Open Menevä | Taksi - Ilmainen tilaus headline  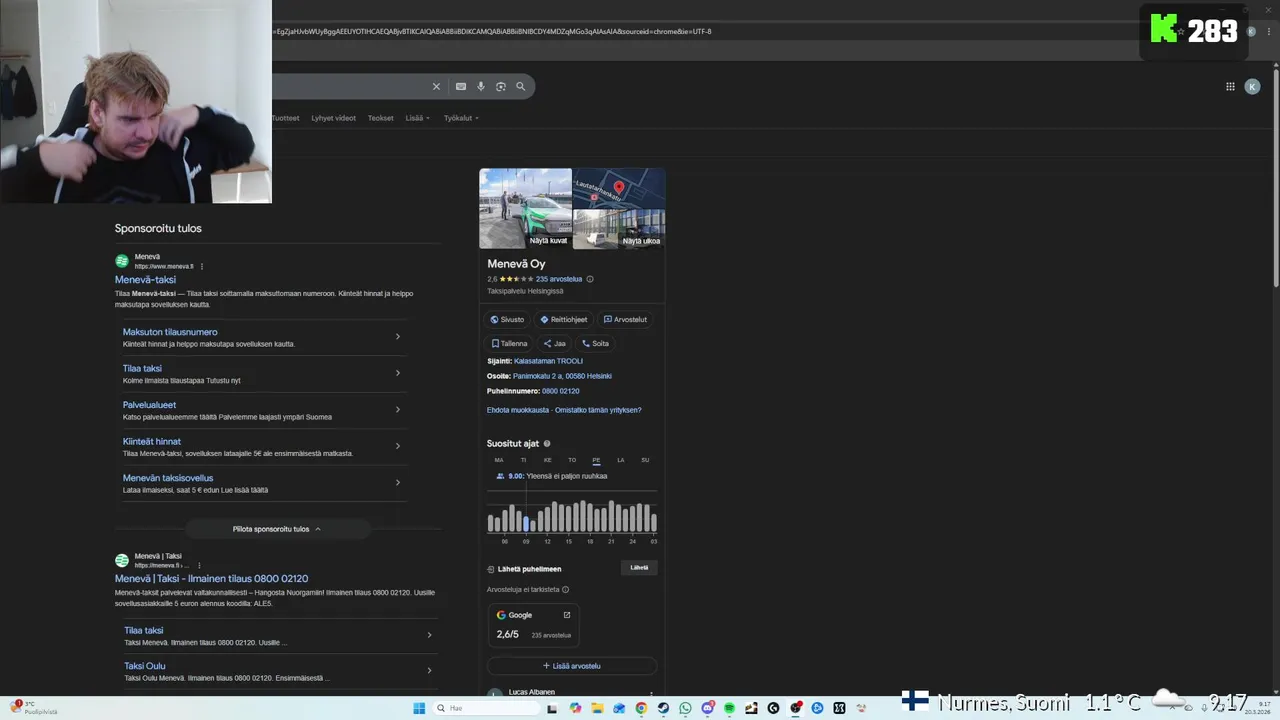211,578
